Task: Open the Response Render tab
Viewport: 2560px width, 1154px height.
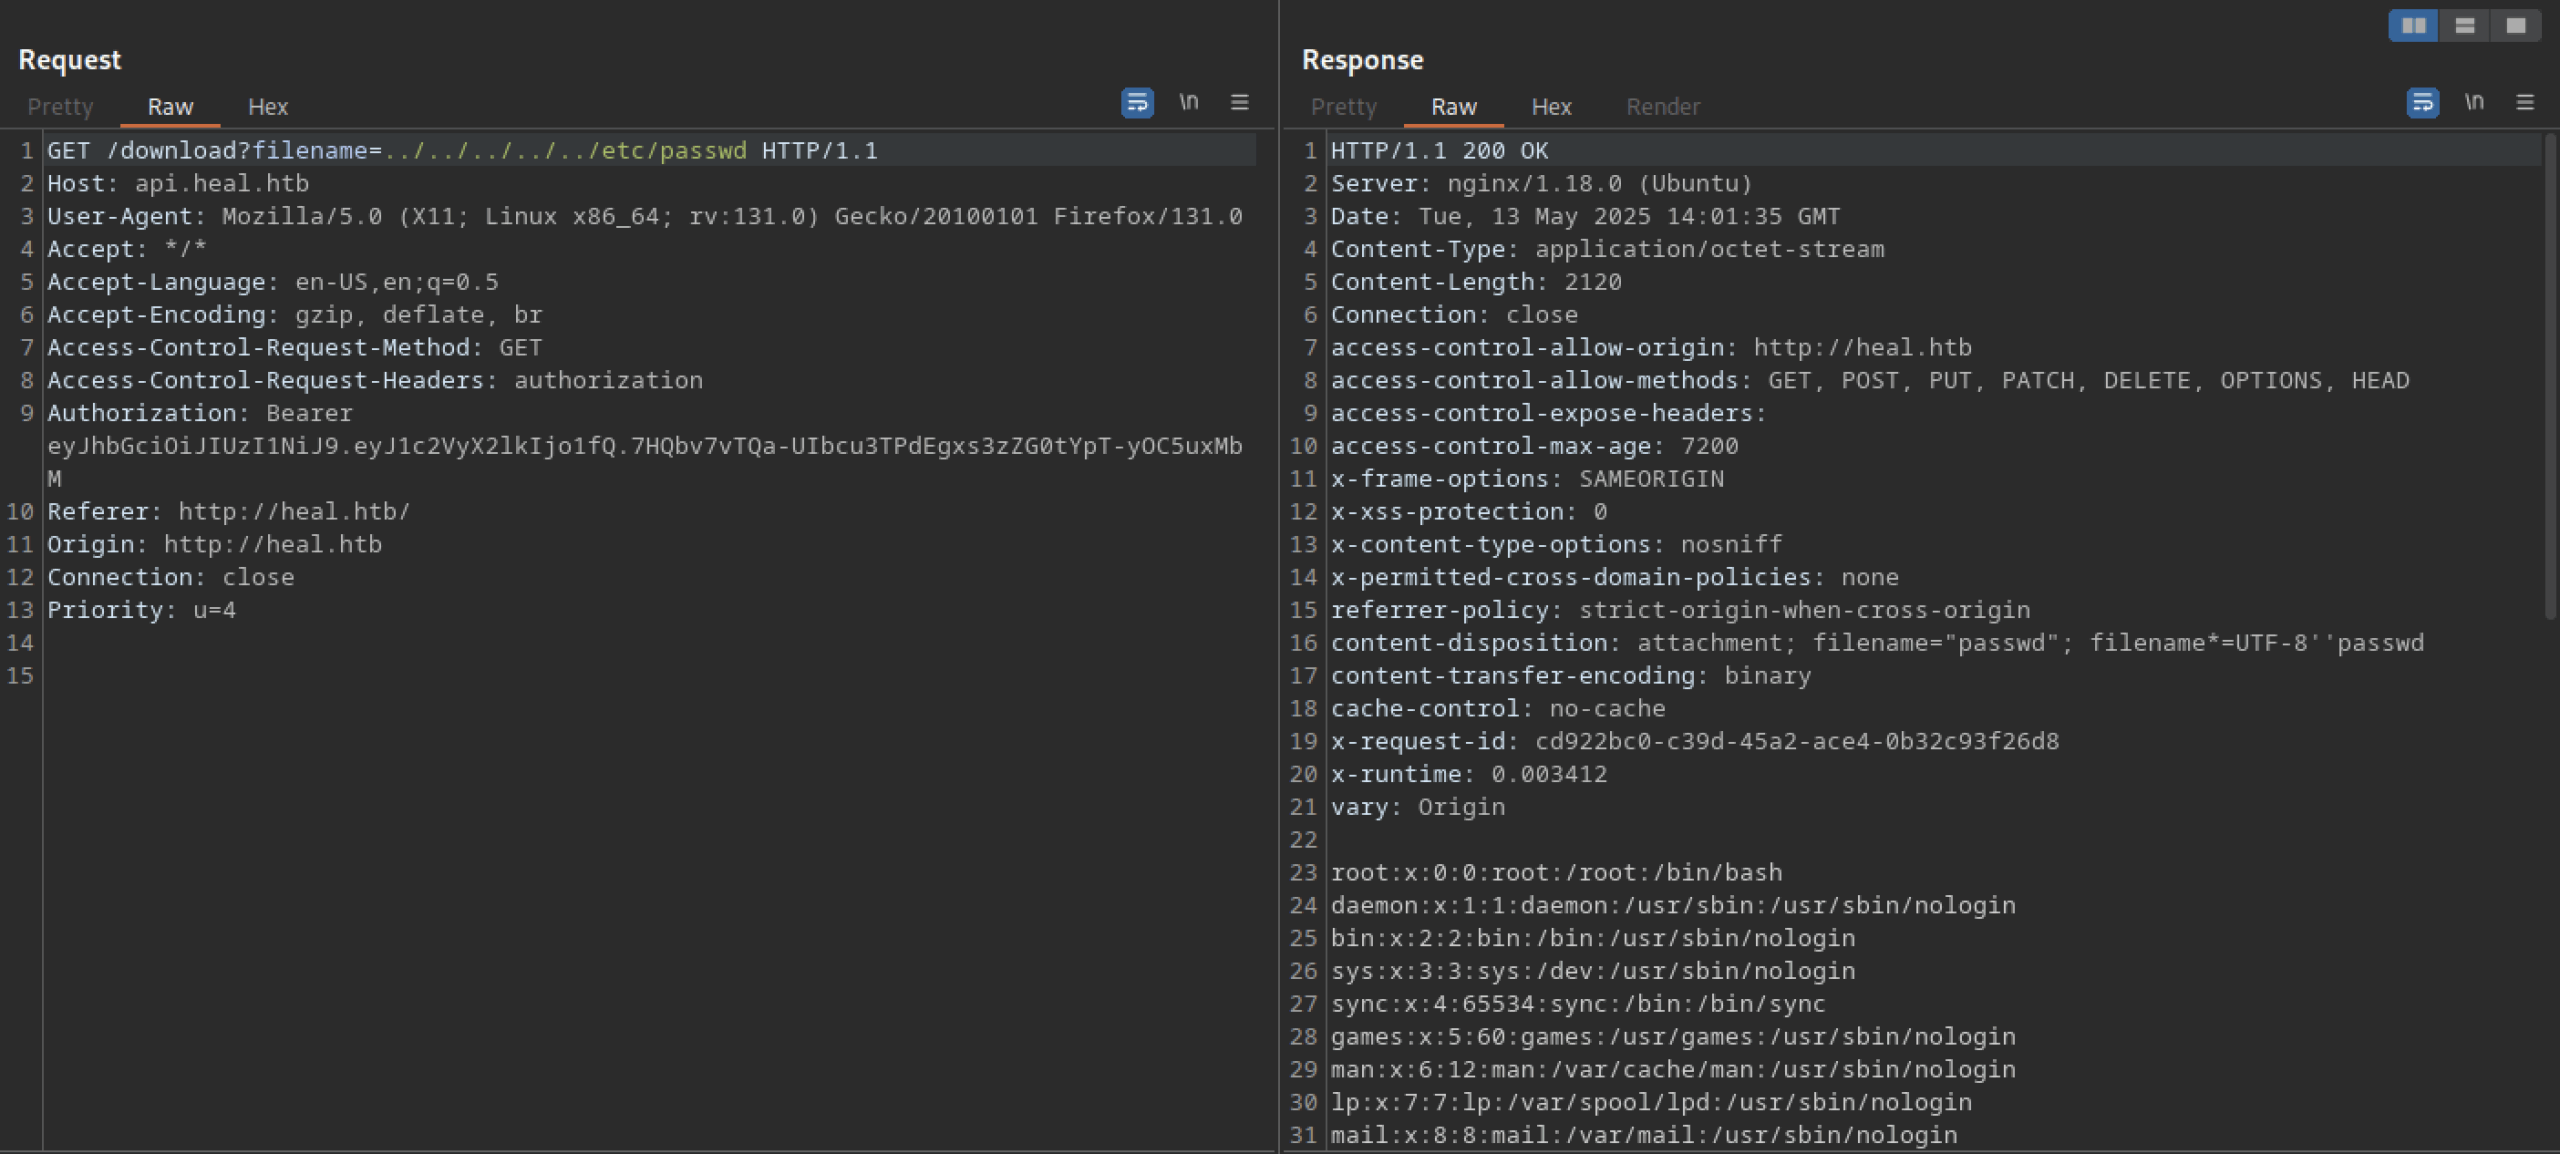Action: [x=1662, y=107]
